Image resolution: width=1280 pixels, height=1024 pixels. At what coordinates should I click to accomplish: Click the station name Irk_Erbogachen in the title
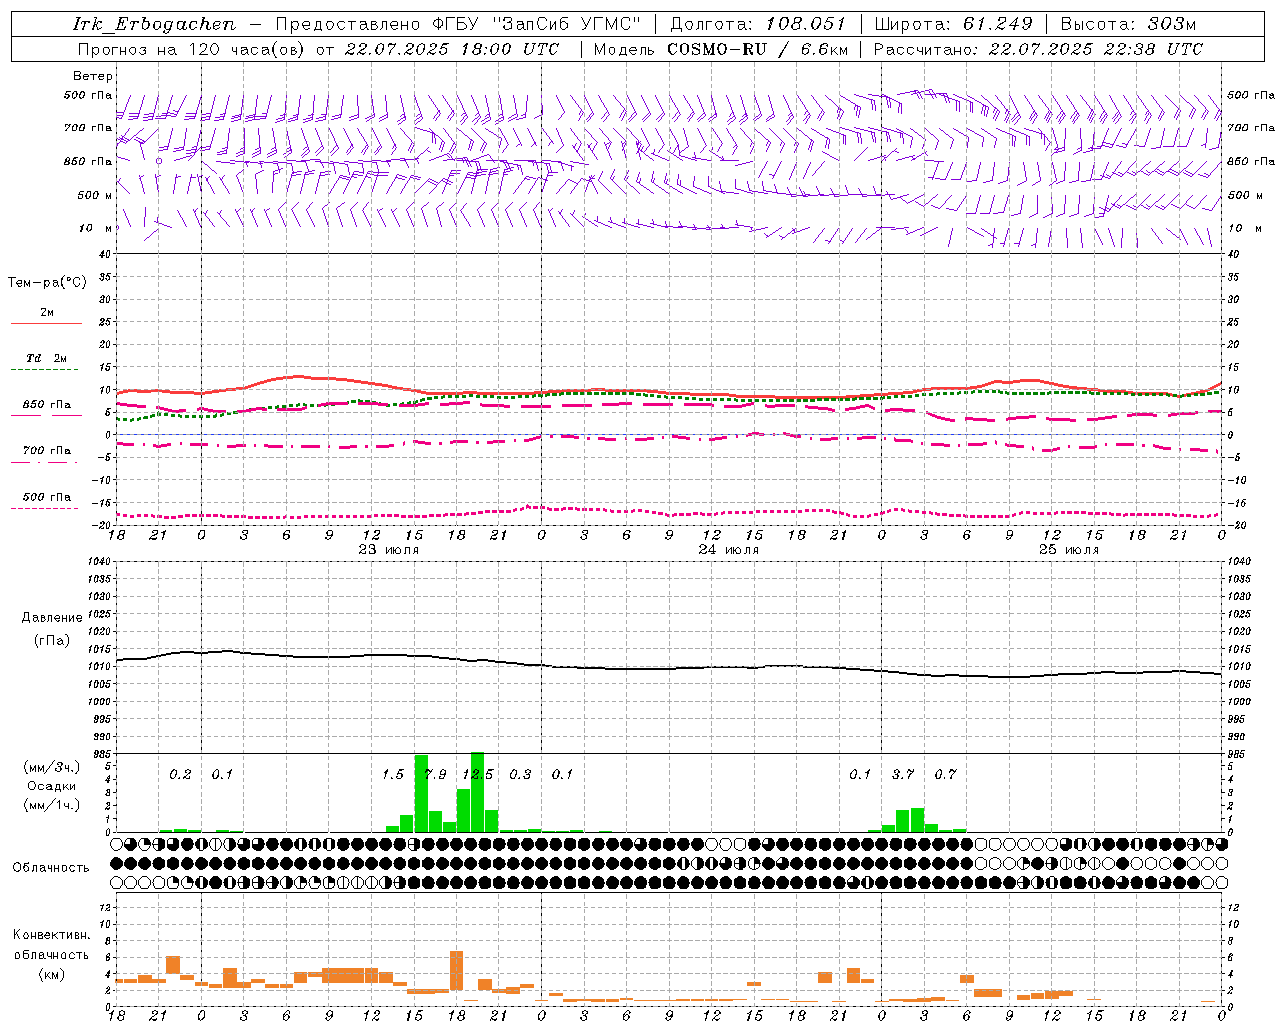coord(155,24)
